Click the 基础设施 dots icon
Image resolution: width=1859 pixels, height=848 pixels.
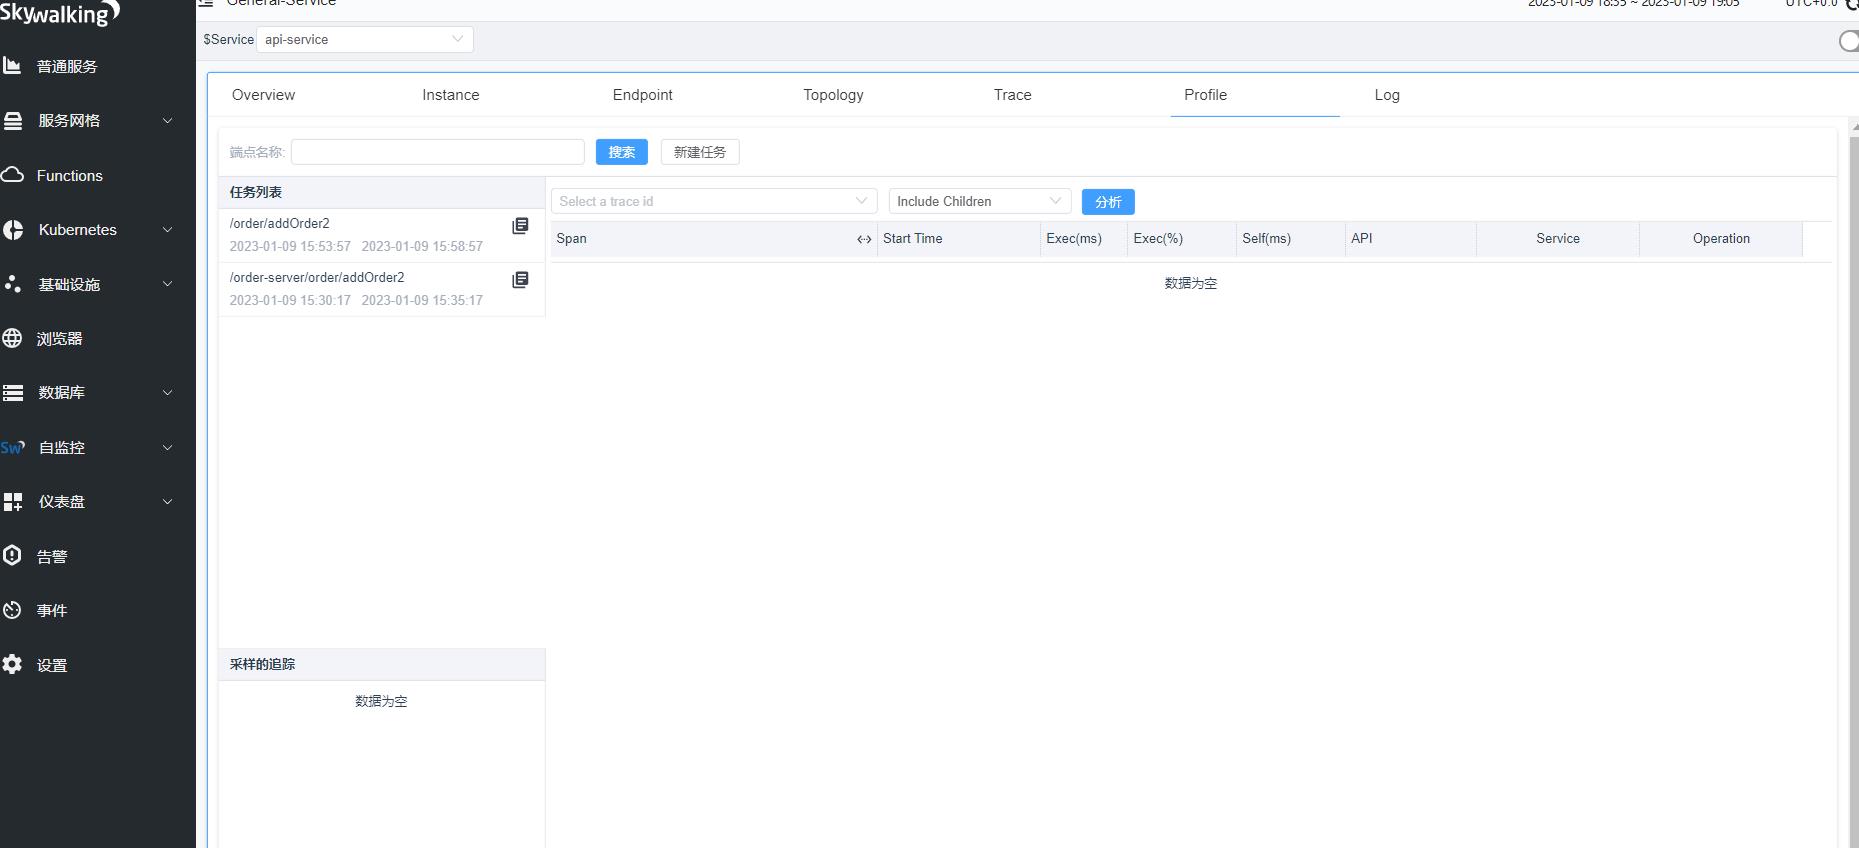tap(13, 284)
